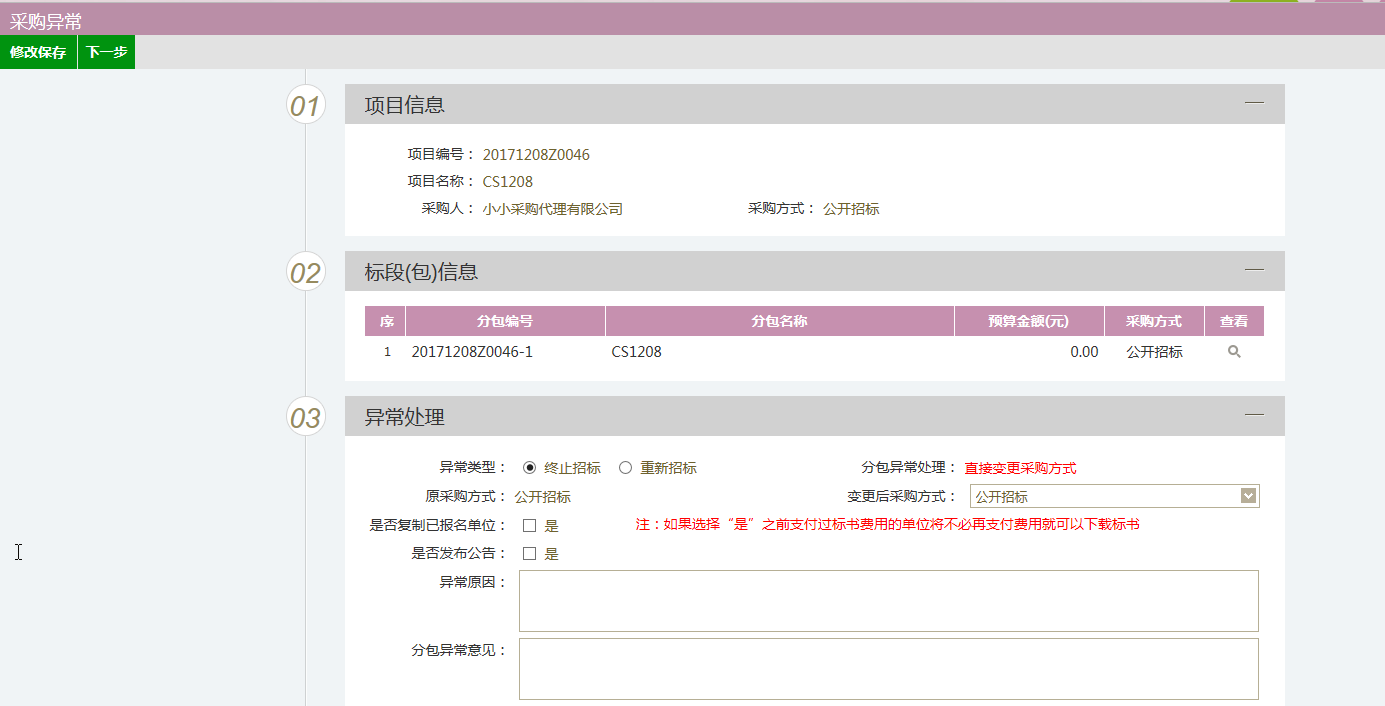Click into the 异常原因 text area
1385x706 pixels.
point(888,601)
